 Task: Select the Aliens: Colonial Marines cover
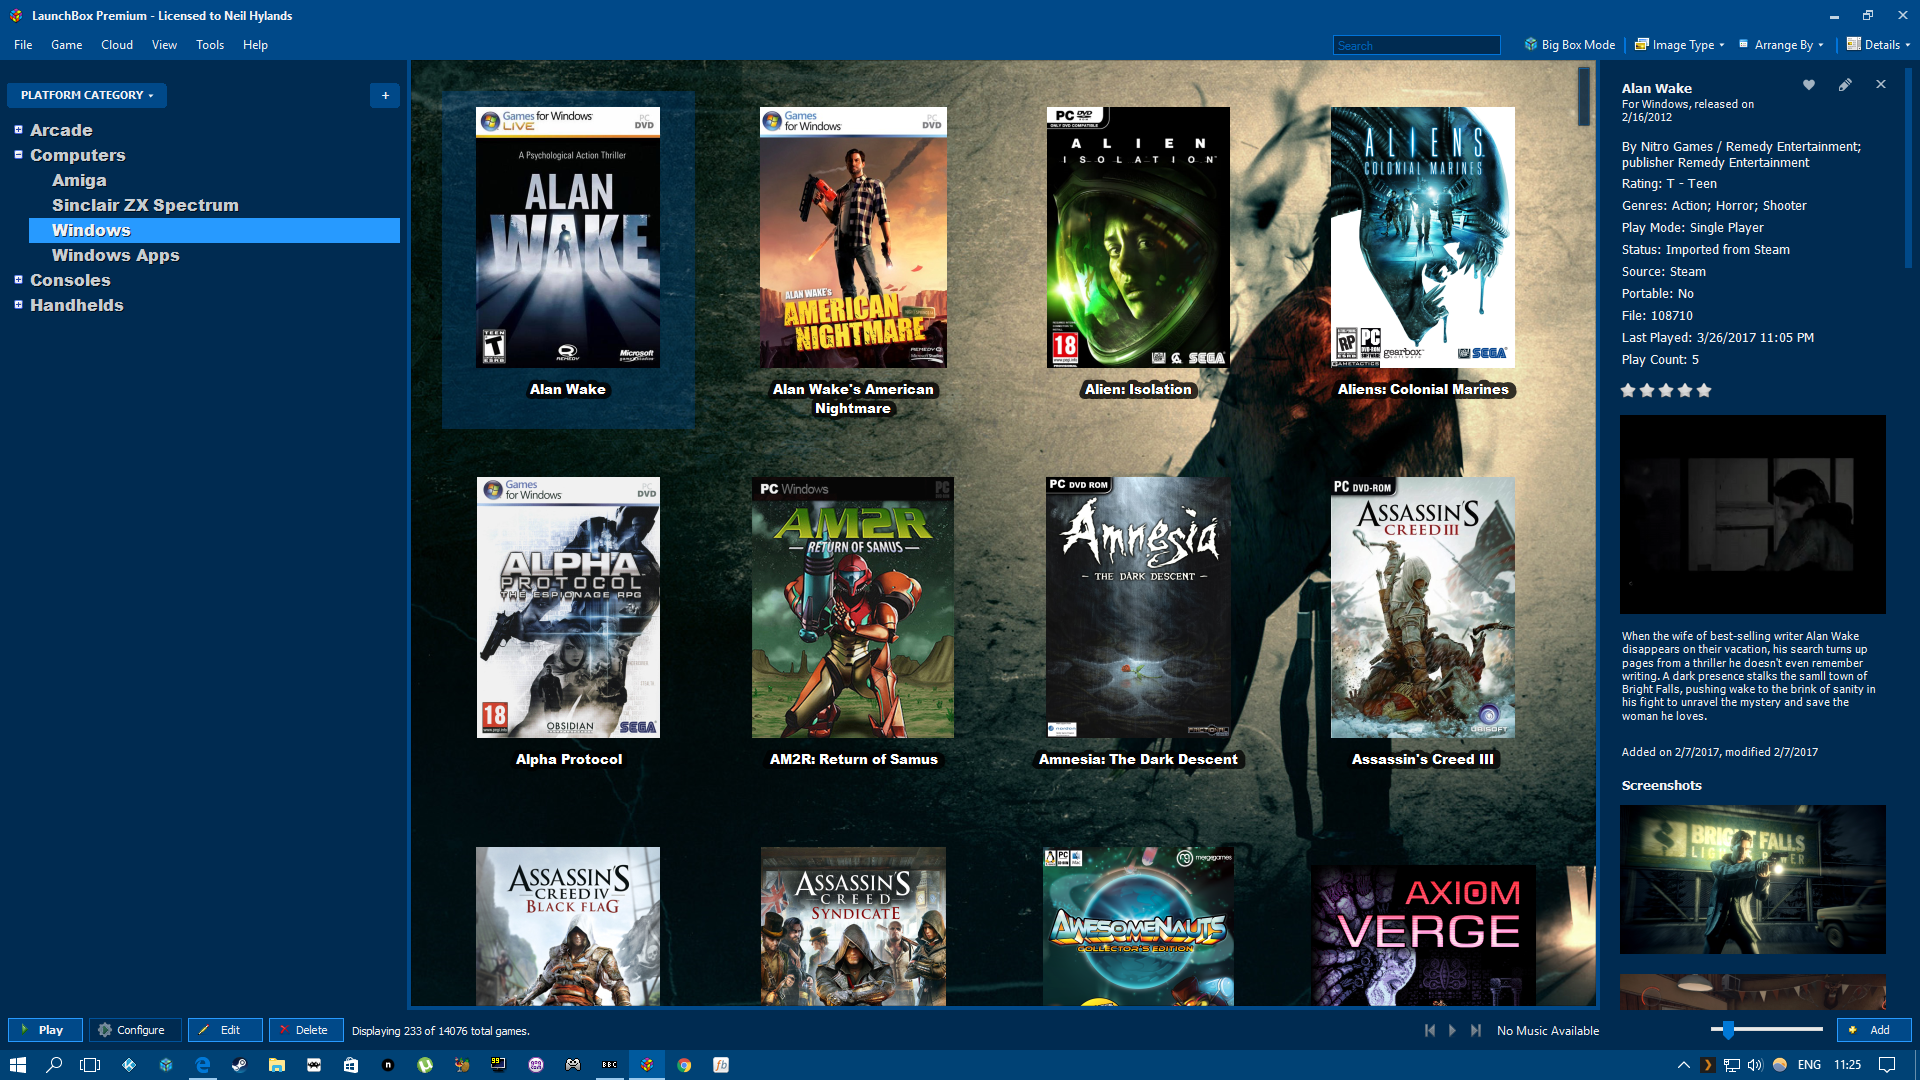coord(1423,237)
